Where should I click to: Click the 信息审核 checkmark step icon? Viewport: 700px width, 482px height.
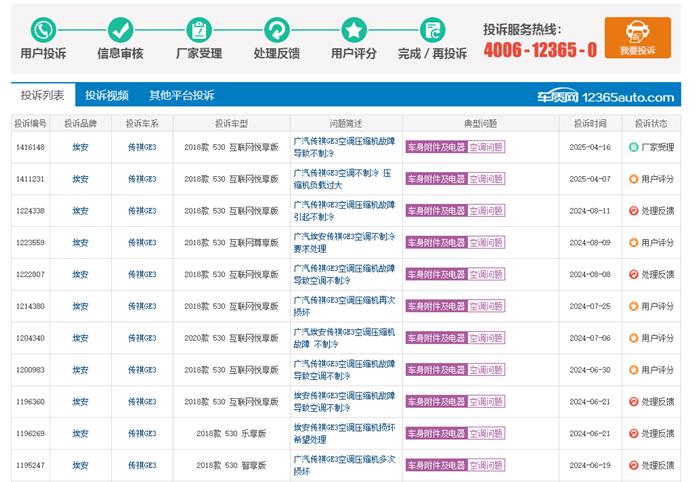coord(121,30)
